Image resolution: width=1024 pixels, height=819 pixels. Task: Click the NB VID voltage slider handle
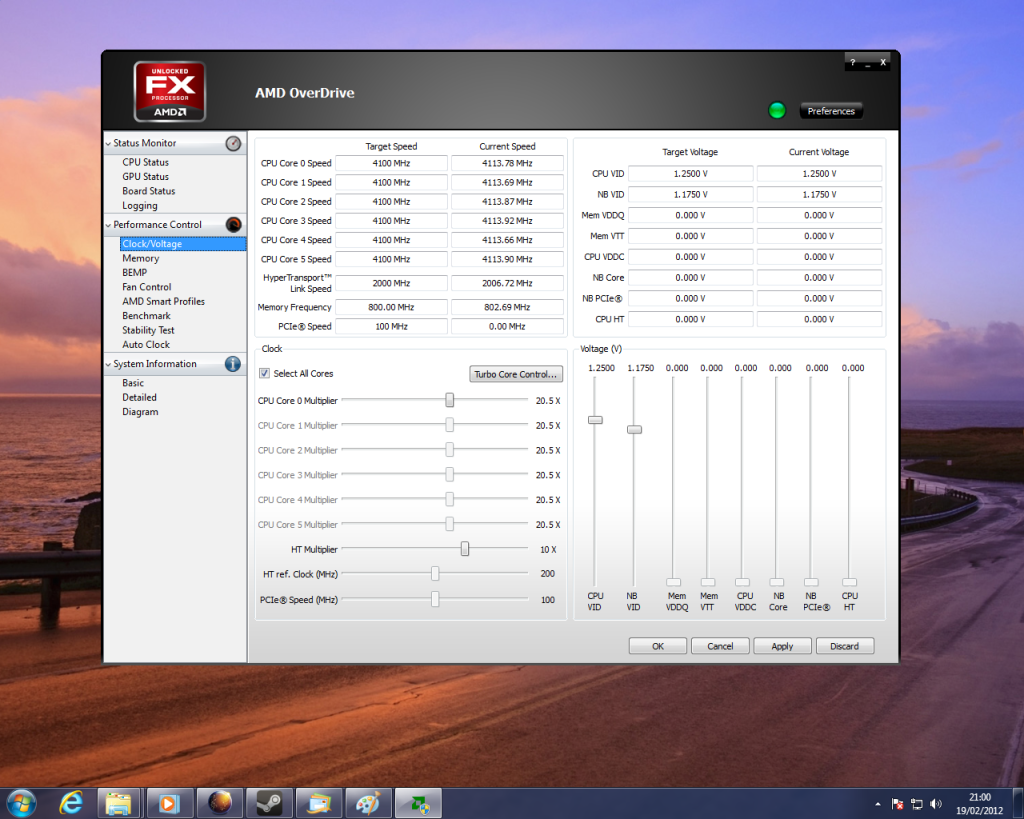634,429
